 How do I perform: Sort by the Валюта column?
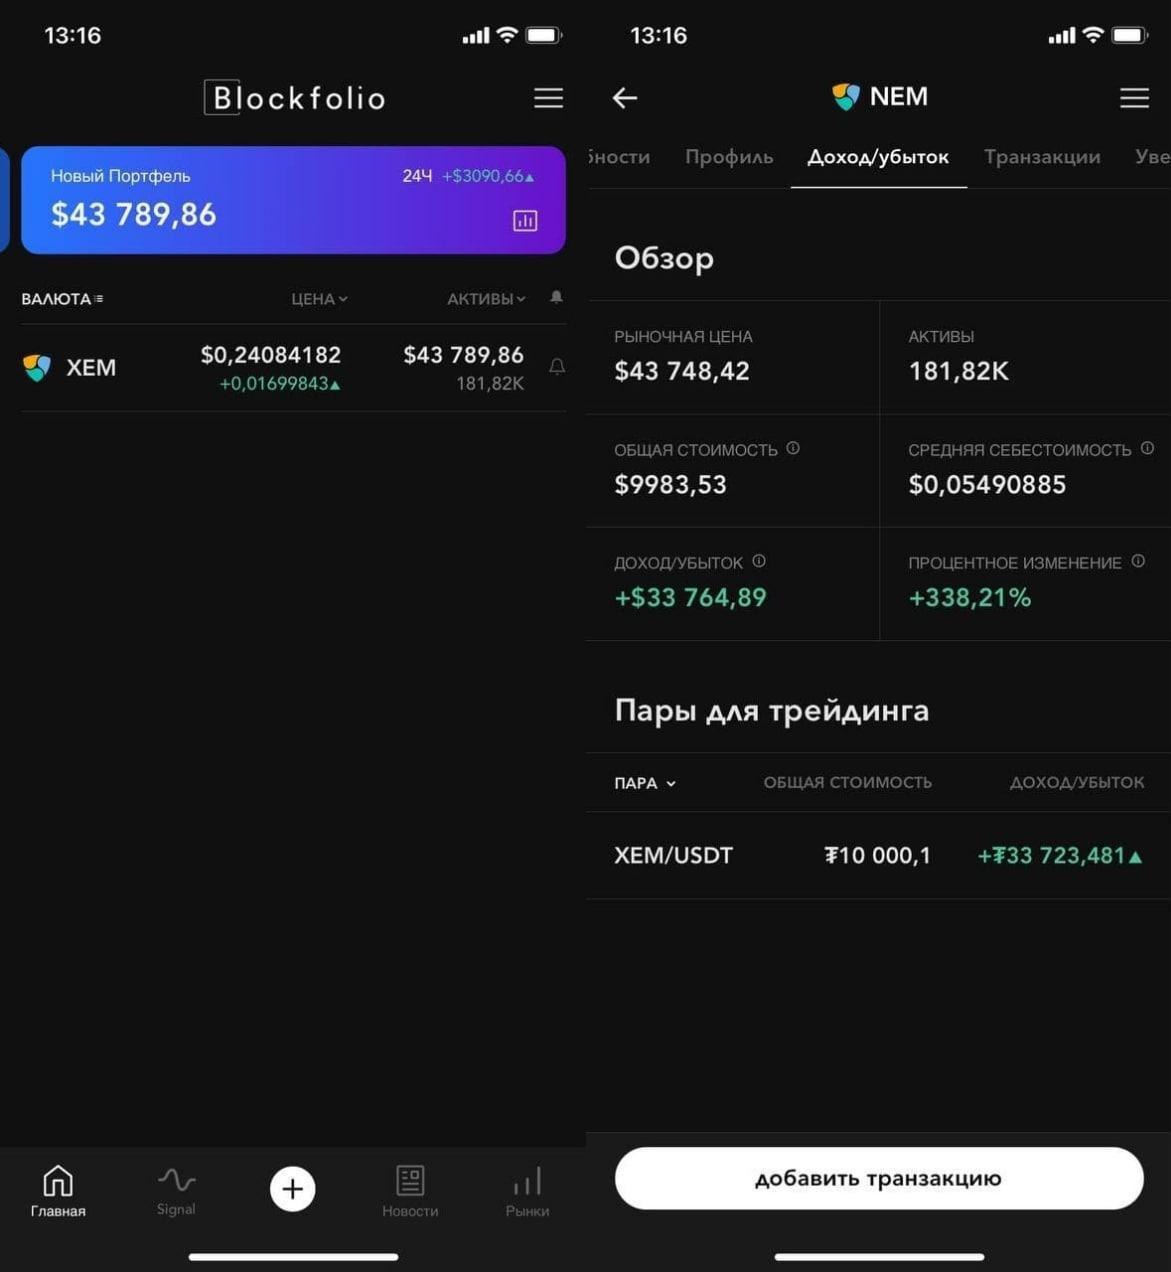click(62, 299)
